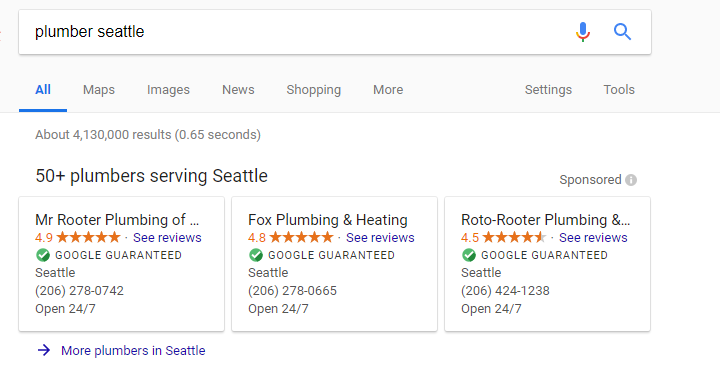Go to the Shopping tab
This screenshot has width=720, height=368.
pyautogui.click(x=314, y=90)
